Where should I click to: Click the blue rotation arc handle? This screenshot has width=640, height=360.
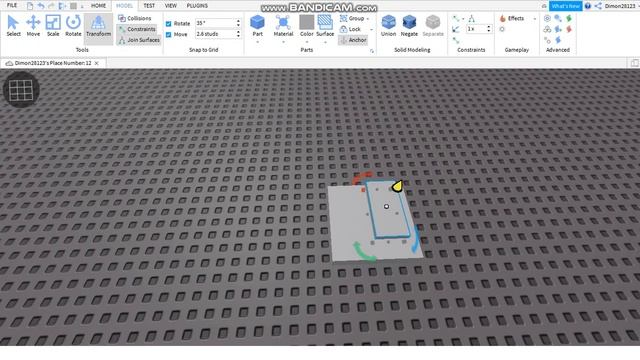[416, 240]
